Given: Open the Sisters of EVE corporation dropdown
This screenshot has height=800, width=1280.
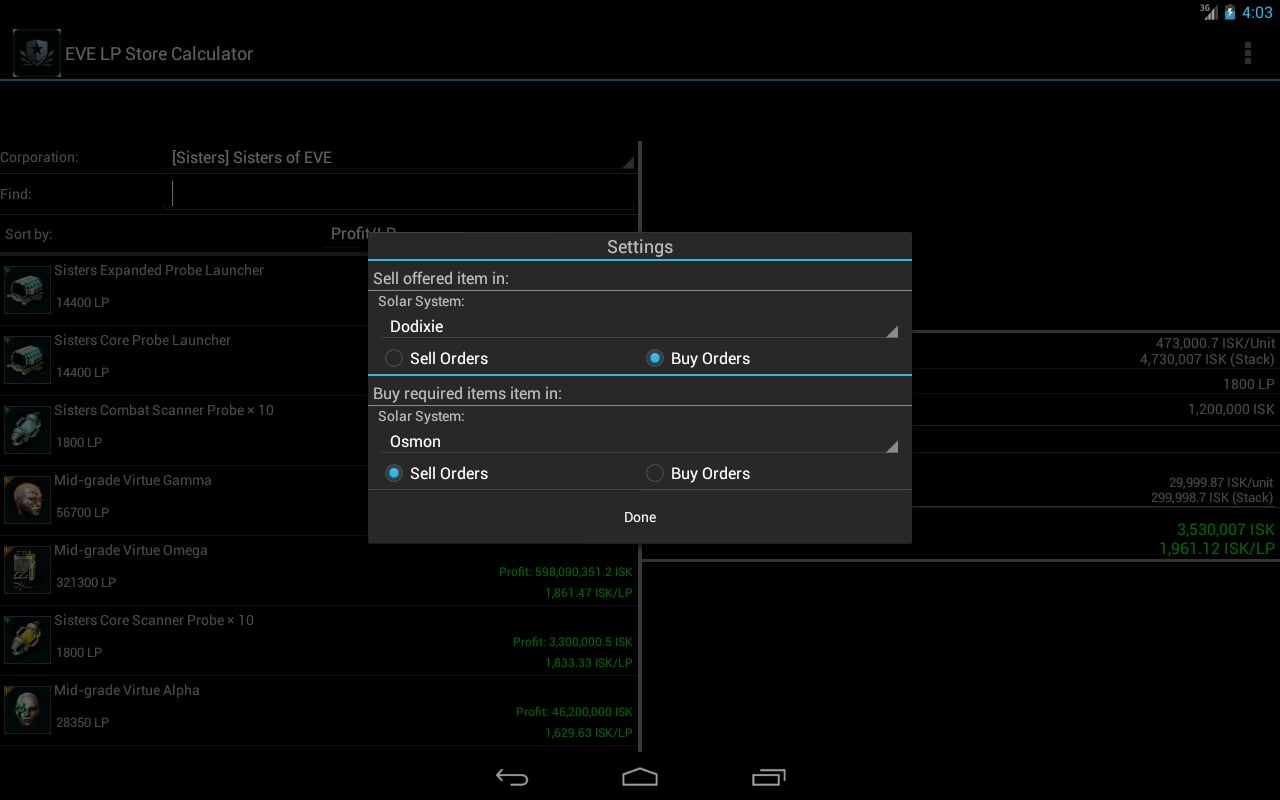Looking at the screenshot, I should pos(401,157).
